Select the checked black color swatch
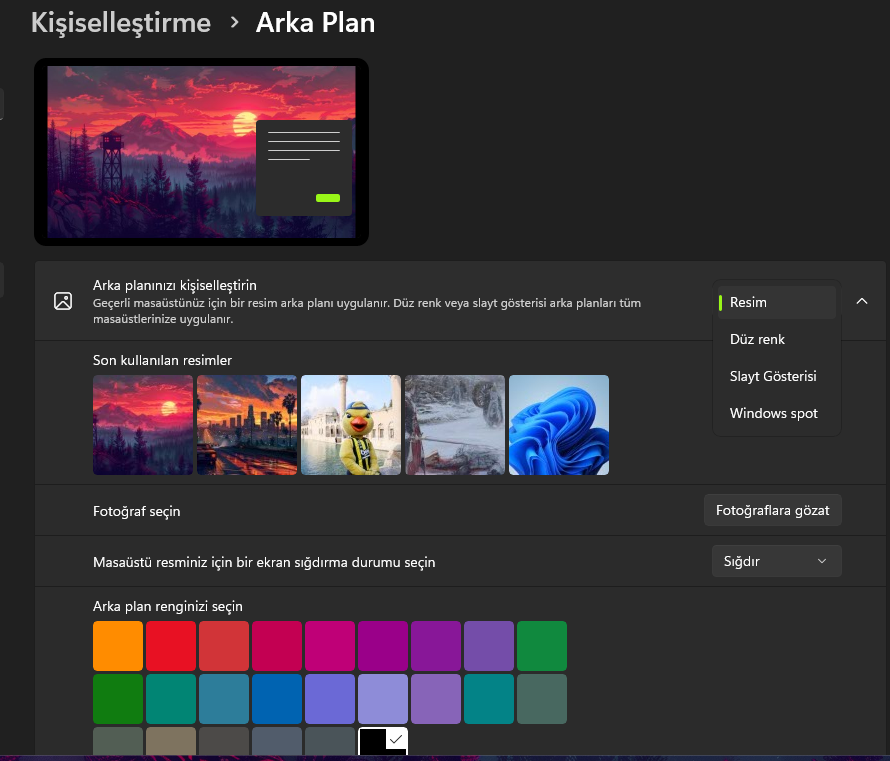Image resolution: width=890 pixels, height=761 pixels. (x=383, y=741)
